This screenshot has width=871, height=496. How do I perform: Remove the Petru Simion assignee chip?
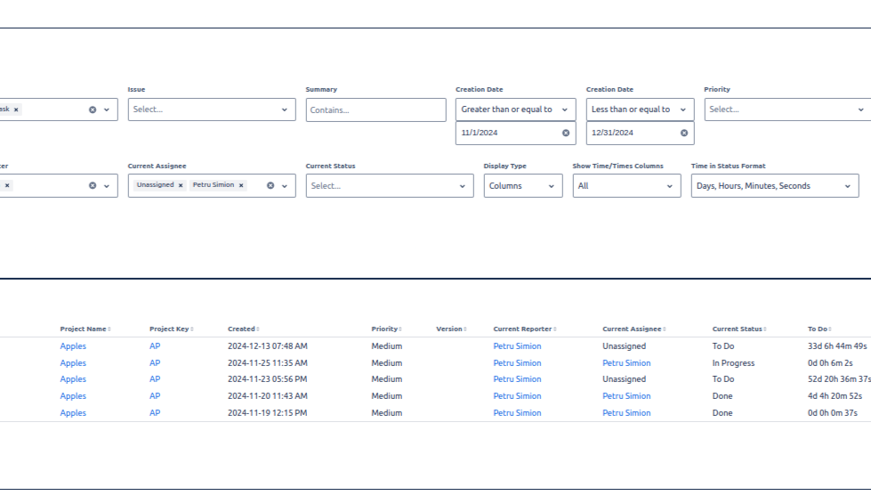click(241, 186)
